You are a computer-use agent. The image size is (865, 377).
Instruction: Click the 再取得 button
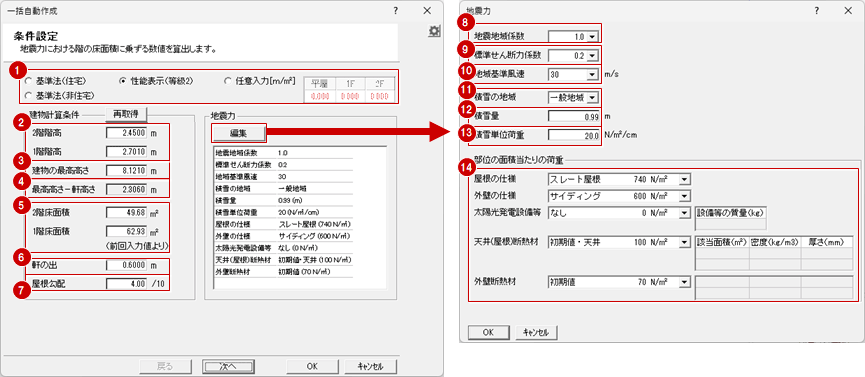pyautogui.click(x=127, y=114)
